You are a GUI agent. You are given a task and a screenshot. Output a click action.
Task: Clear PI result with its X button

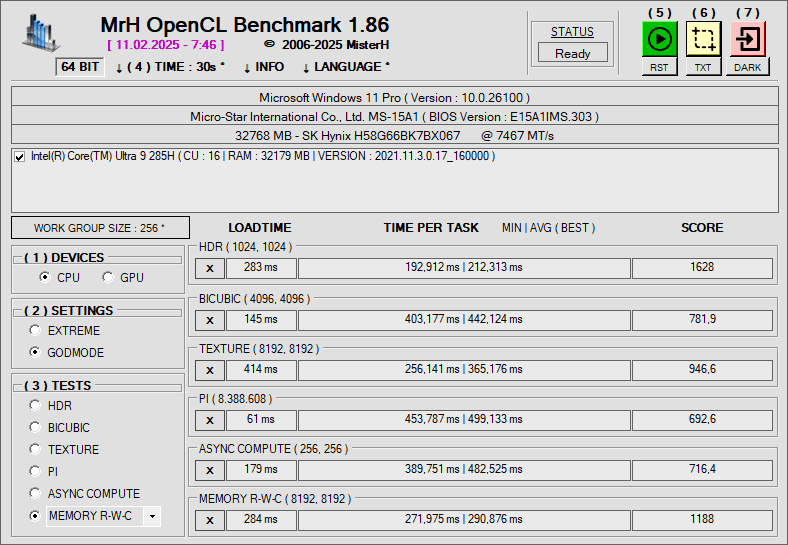[x=210, y=420]
